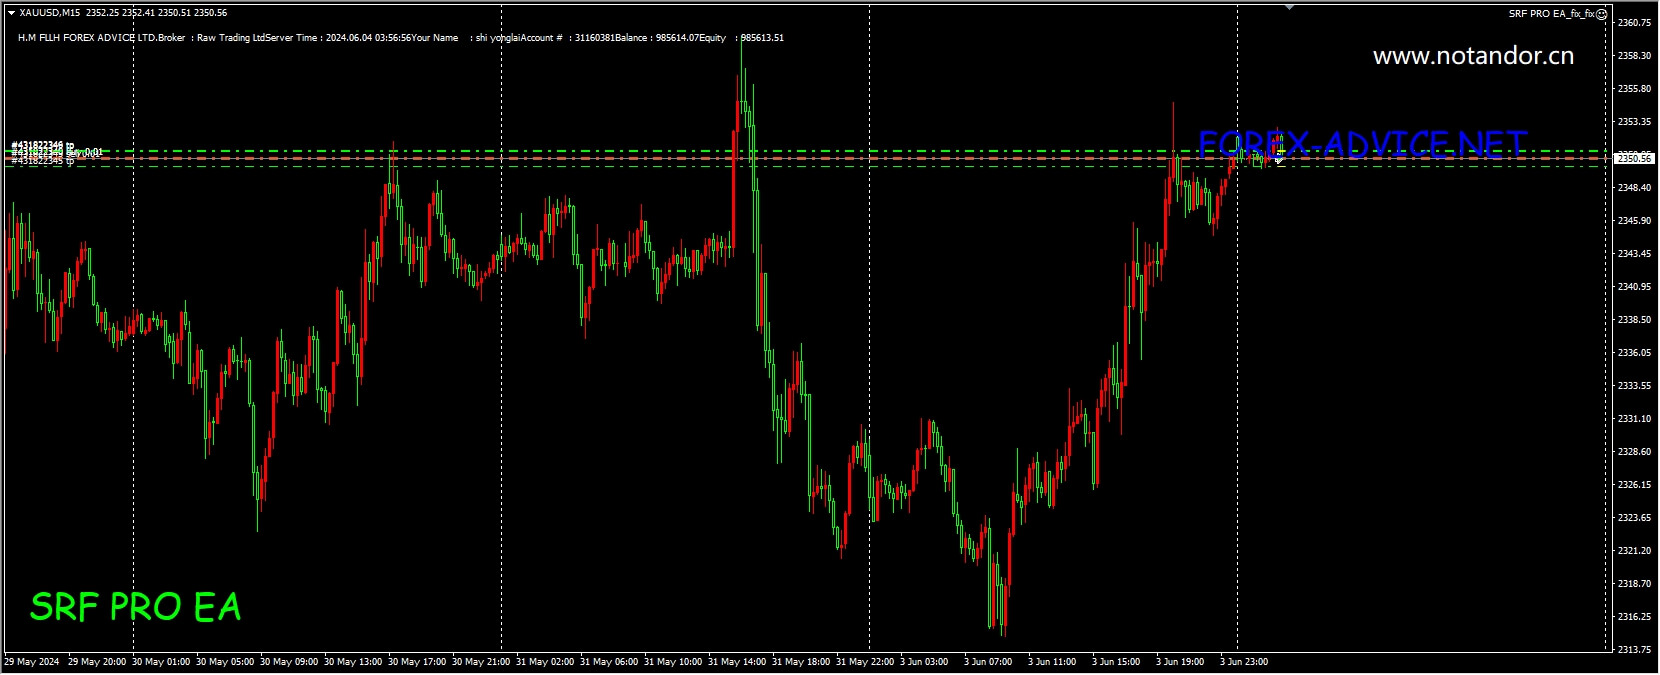Screen dimensions: 1660x675
Task: Click the 29 May 2024 time label
Action: pos(32,661)
